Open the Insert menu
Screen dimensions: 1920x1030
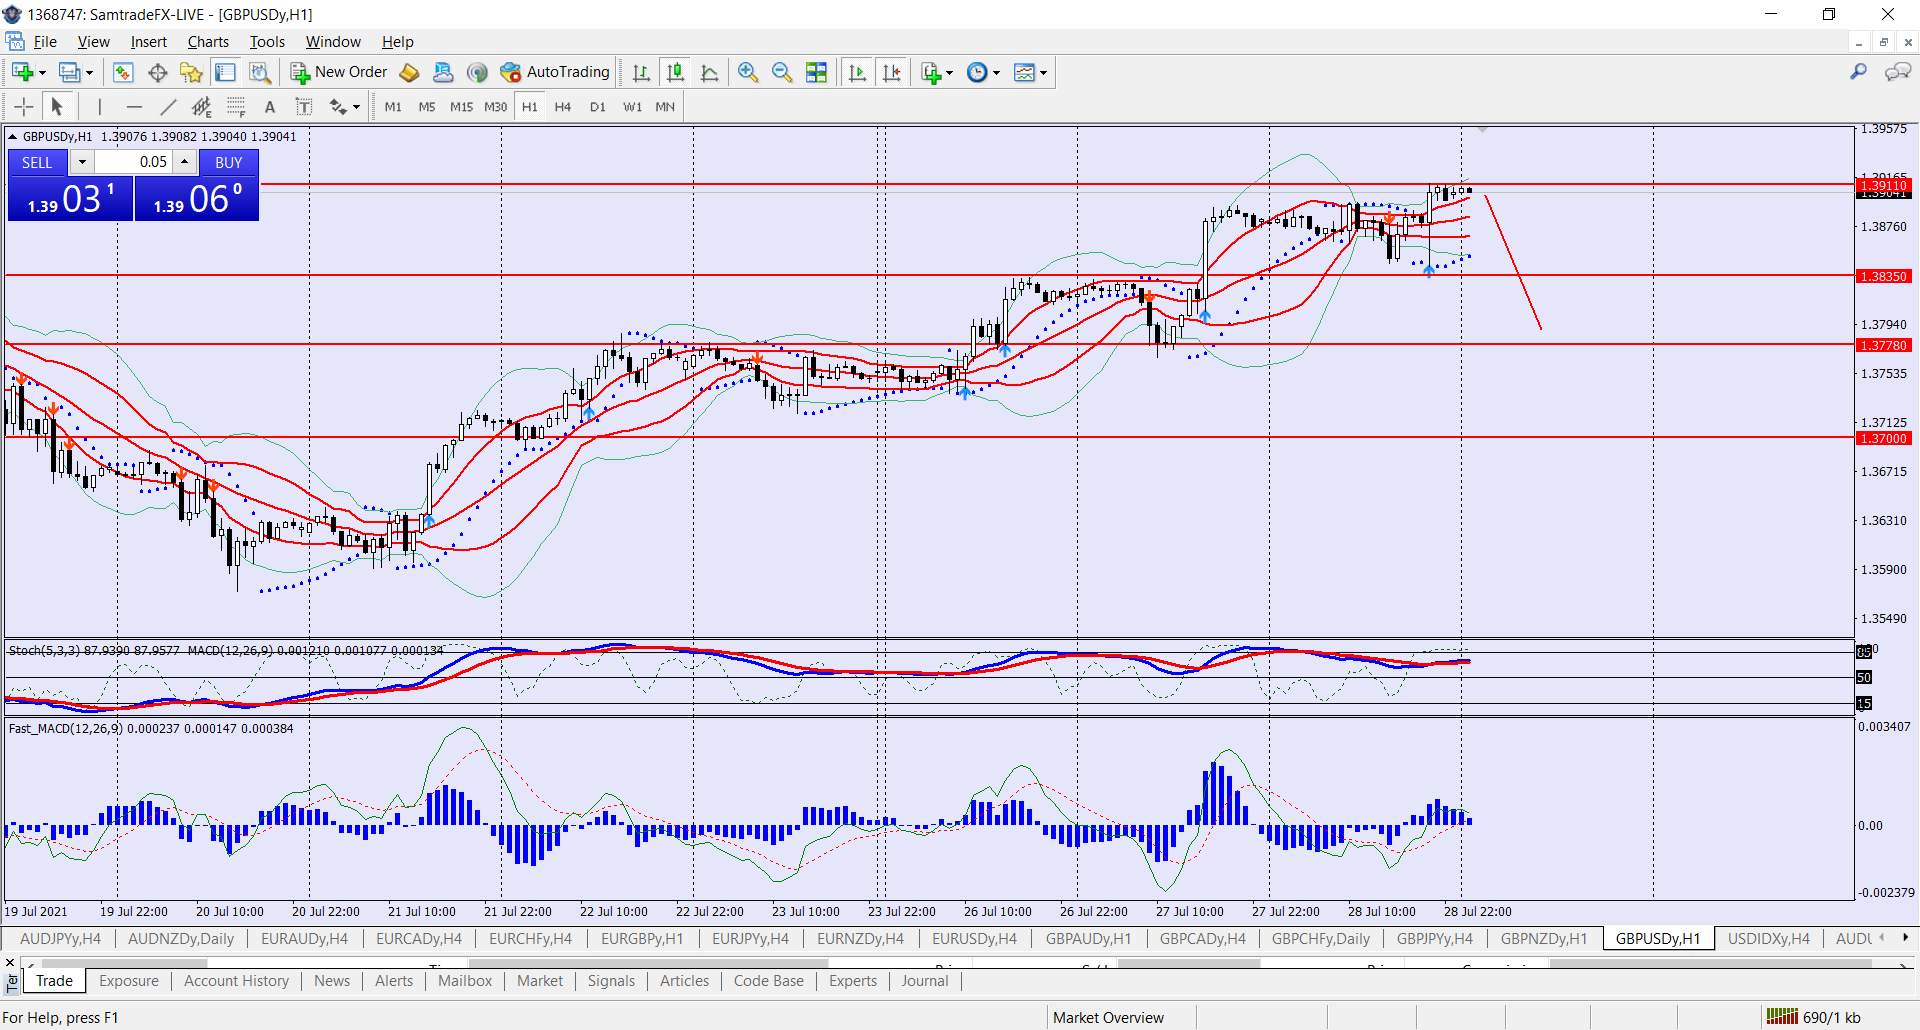click(x=148, y=42)
